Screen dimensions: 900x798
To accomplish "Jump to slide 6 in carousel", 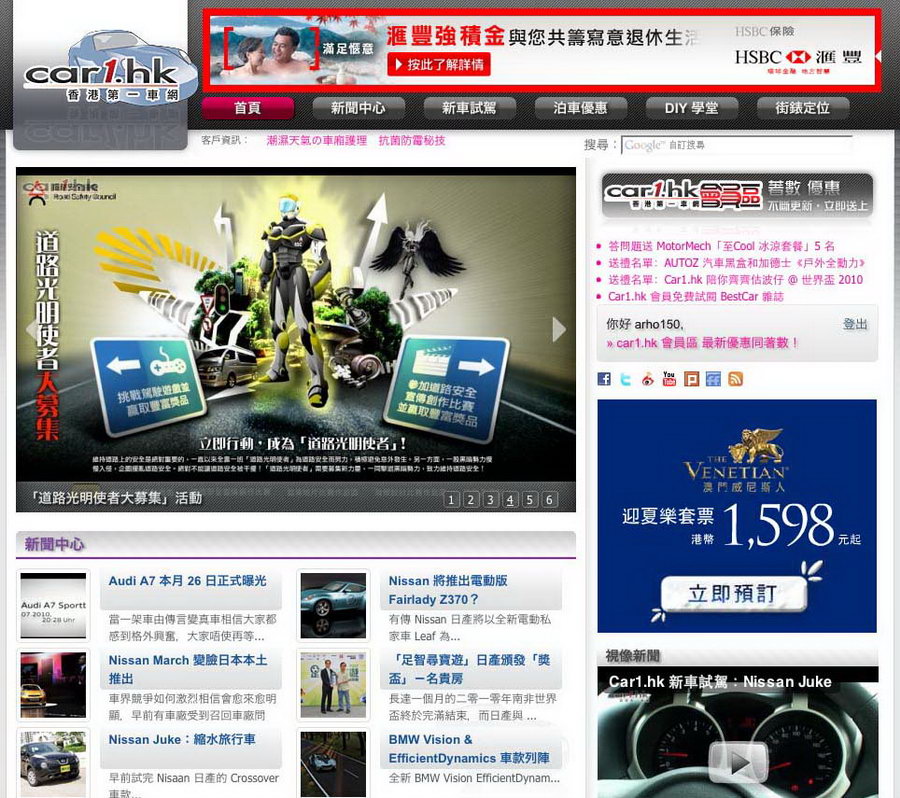I will tap(549, 499).
